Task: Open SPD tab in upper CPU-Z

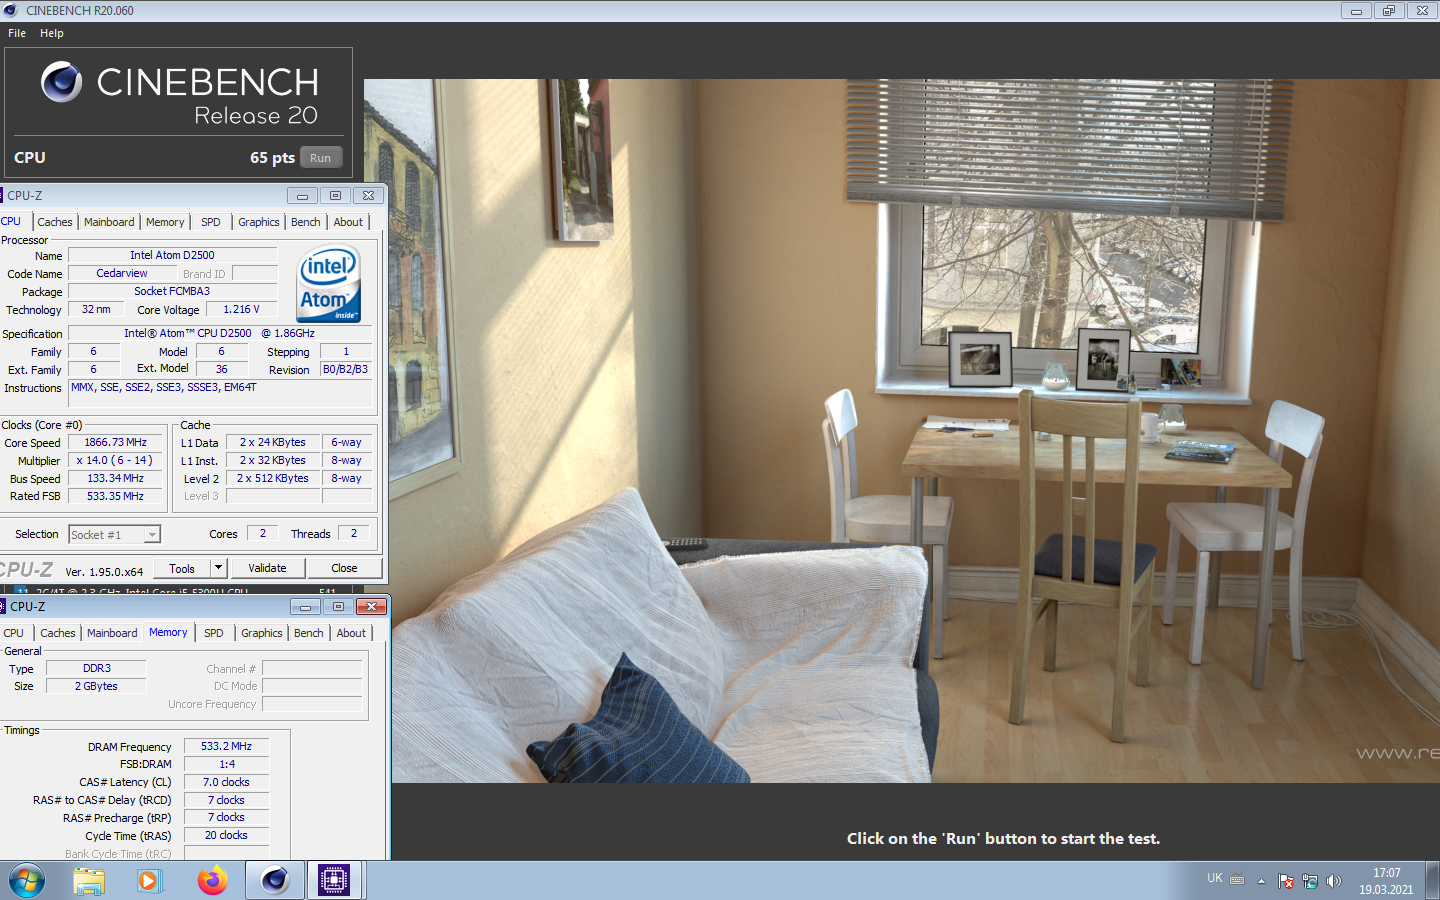Action: (x=211, y=222)
